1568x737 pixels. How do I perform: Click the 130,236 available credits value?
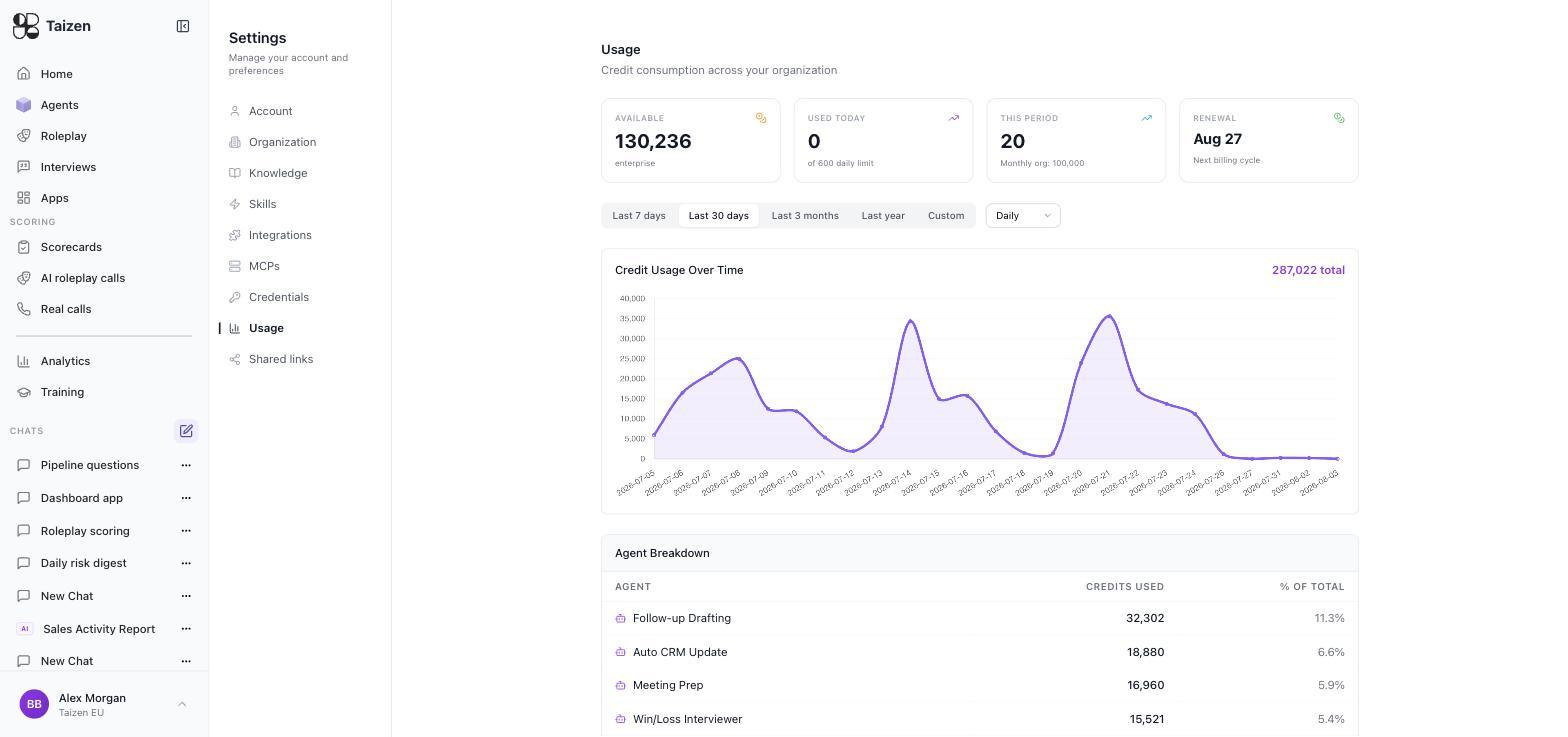(x=653, y=141)
